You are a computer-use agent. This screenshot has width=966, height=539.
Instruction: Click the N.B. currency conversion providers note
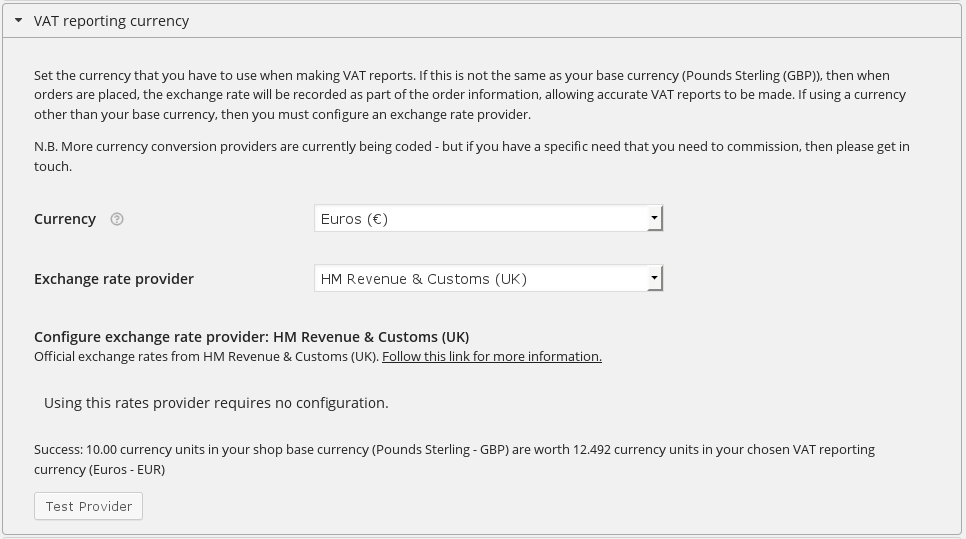tap(471, 156)
